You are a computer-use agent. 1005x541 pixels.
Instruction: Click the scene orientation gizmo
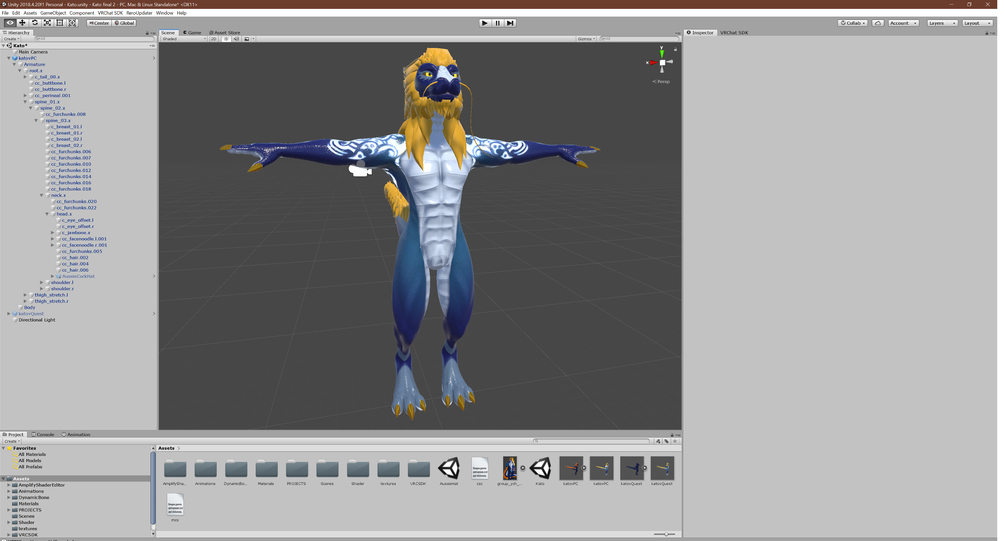click(661, 62)
